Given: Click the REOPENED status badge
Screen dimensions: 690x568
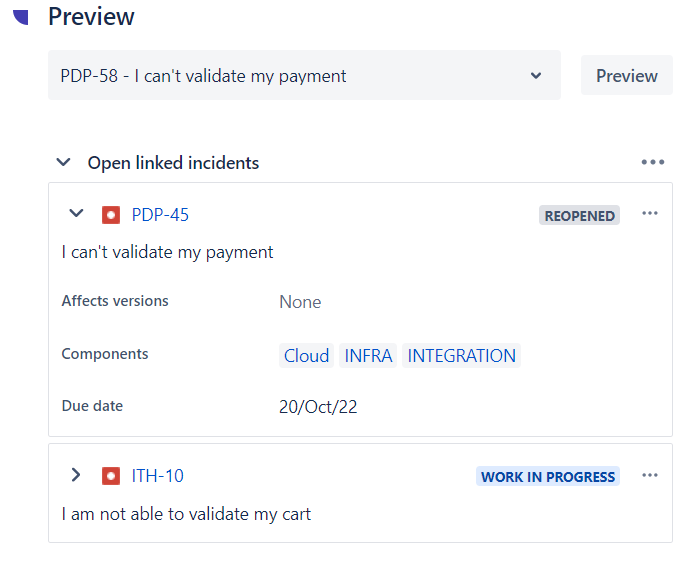Looking at the screenshot, I should 579,215.
